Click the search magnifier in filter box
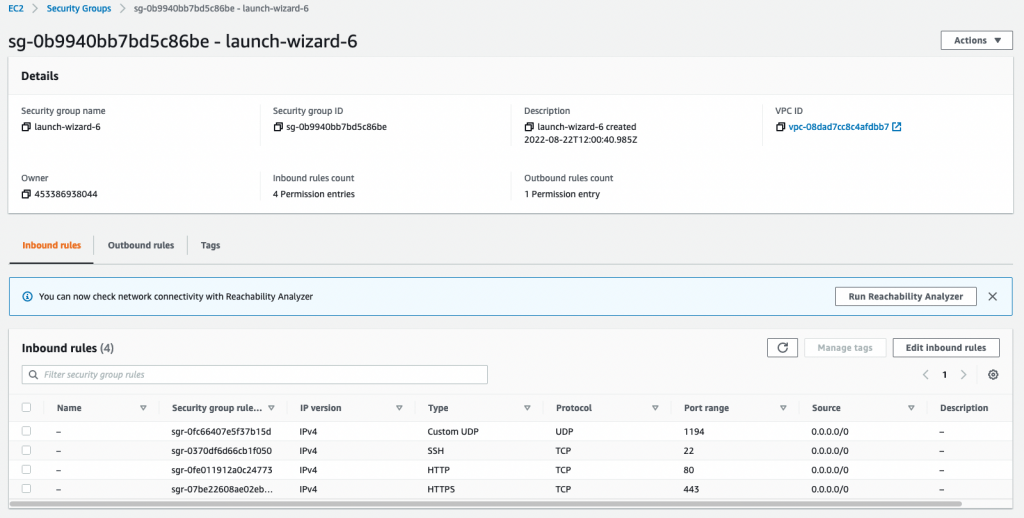Viewport: 1024px width, 518px height. click(x=33, y=375)
